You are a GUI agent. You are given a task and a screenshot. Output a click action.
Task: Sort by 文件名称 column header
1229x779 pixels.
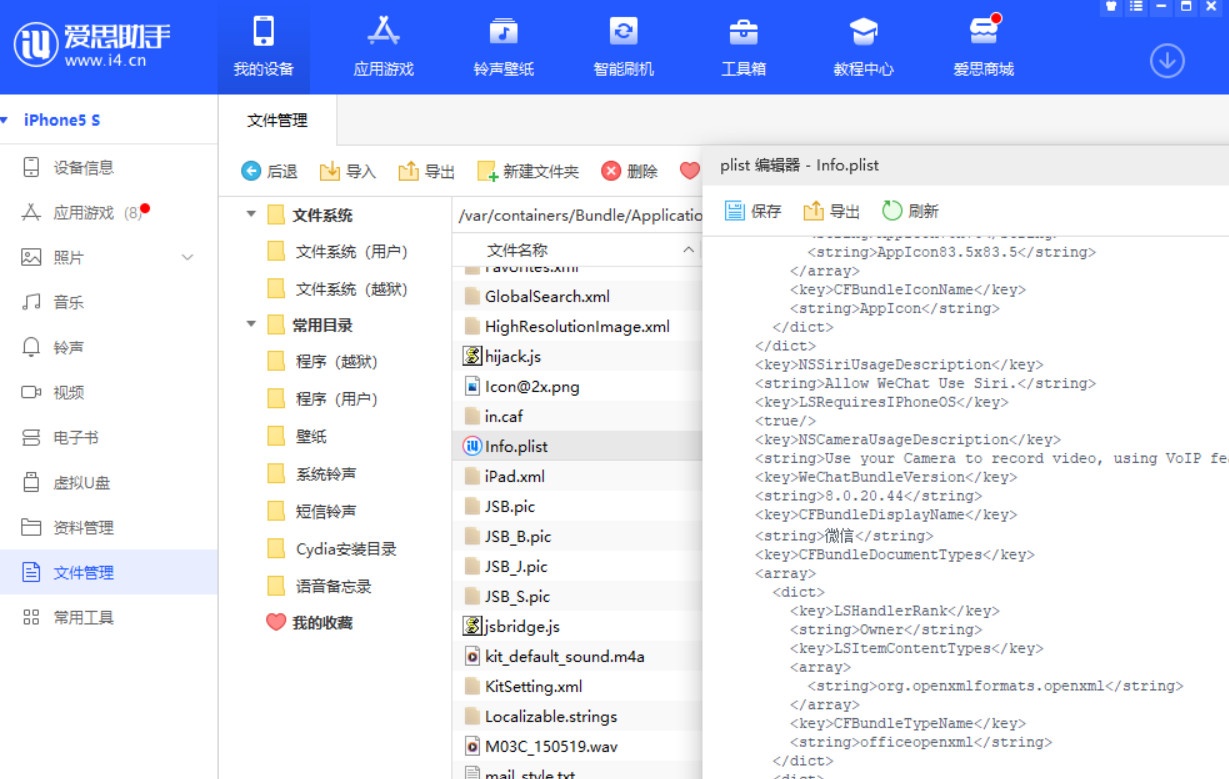[x=578, y=250]
